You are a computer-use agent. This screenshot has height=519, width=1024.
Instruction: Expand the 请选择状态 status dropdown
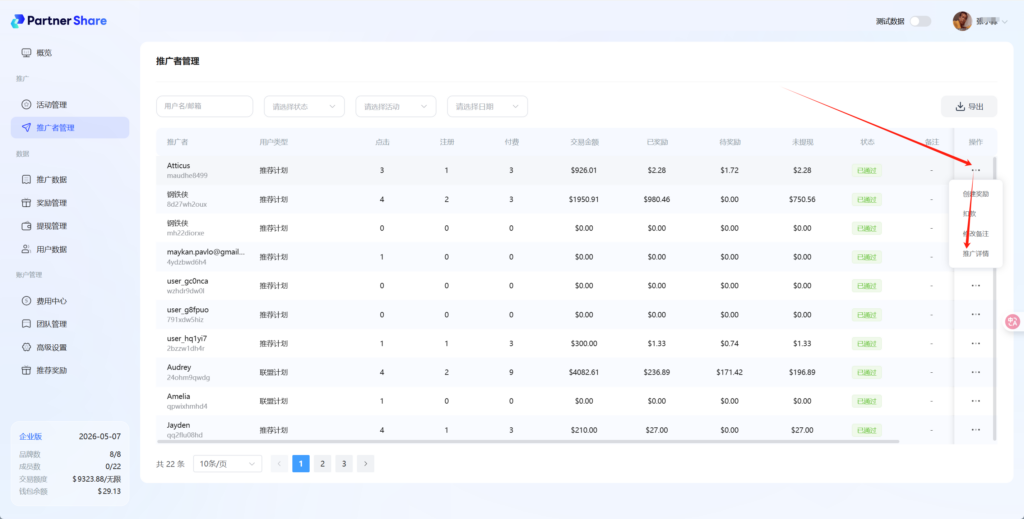click(304, 106)
